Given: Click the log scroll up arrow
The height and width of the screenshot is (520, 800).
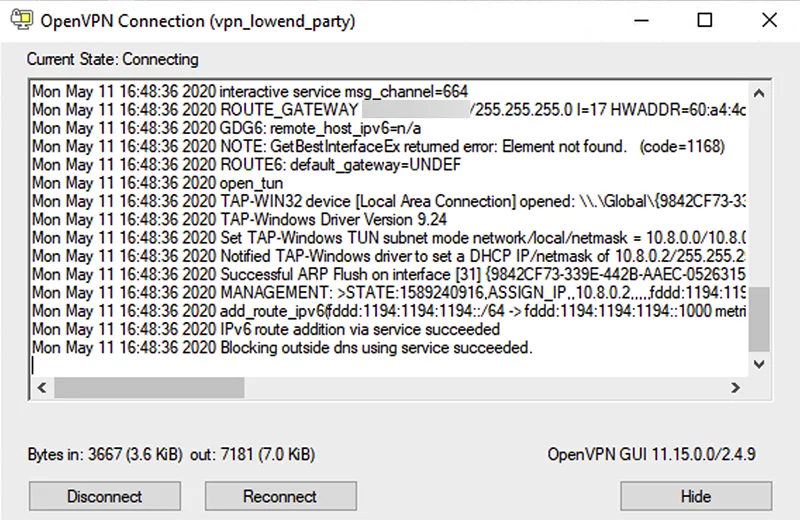Looking at the screenshot, I should (759, 93).
